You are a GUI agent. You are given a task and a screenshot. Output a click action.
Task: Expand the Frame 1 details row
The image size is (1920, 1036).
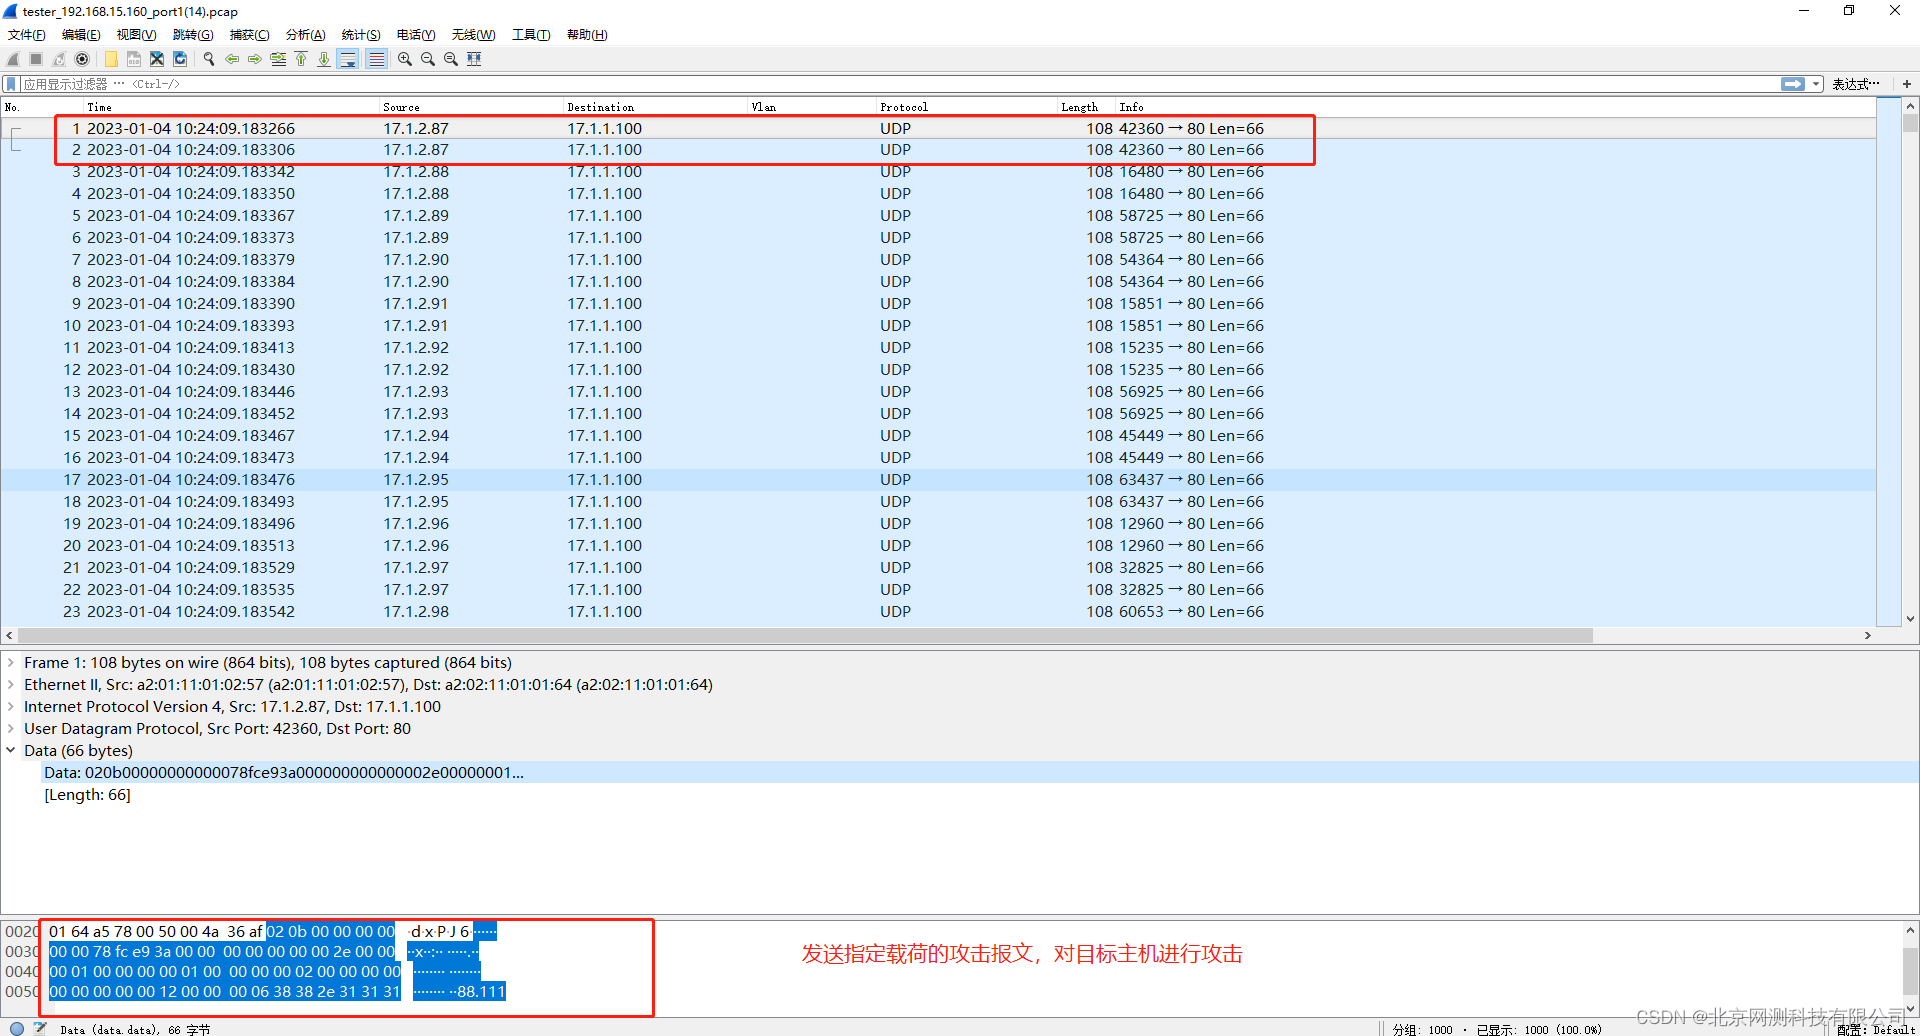tap(11, 662)
